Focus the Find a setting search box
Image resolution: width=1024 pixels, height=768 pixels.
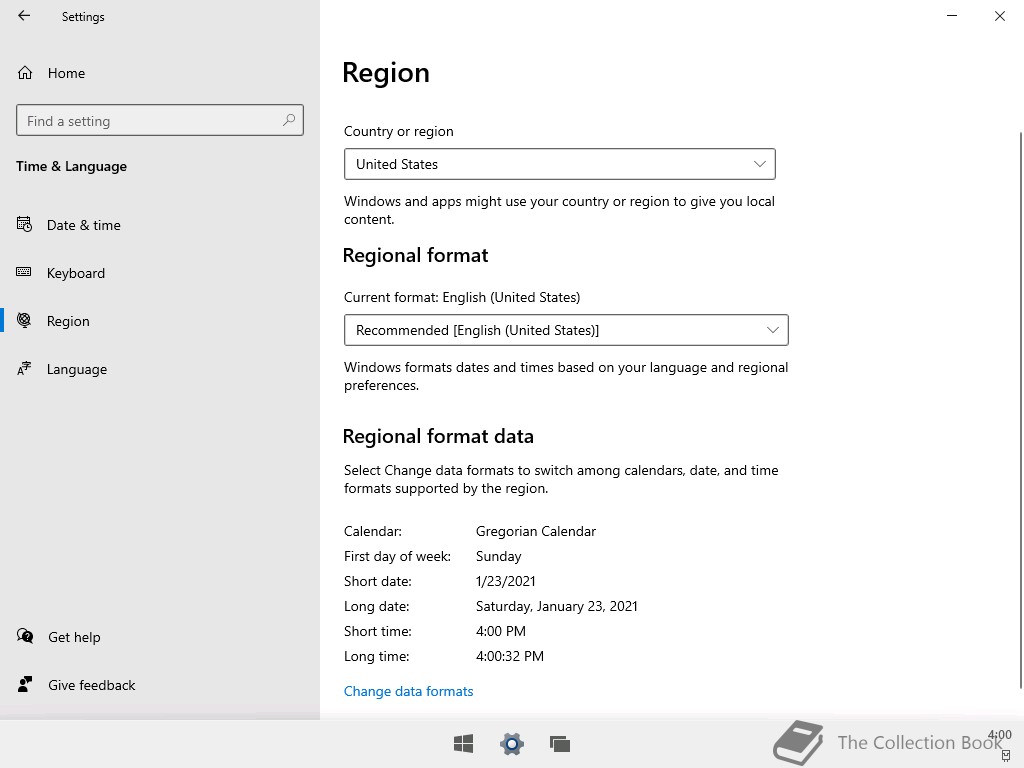click(x=160, y=120)
